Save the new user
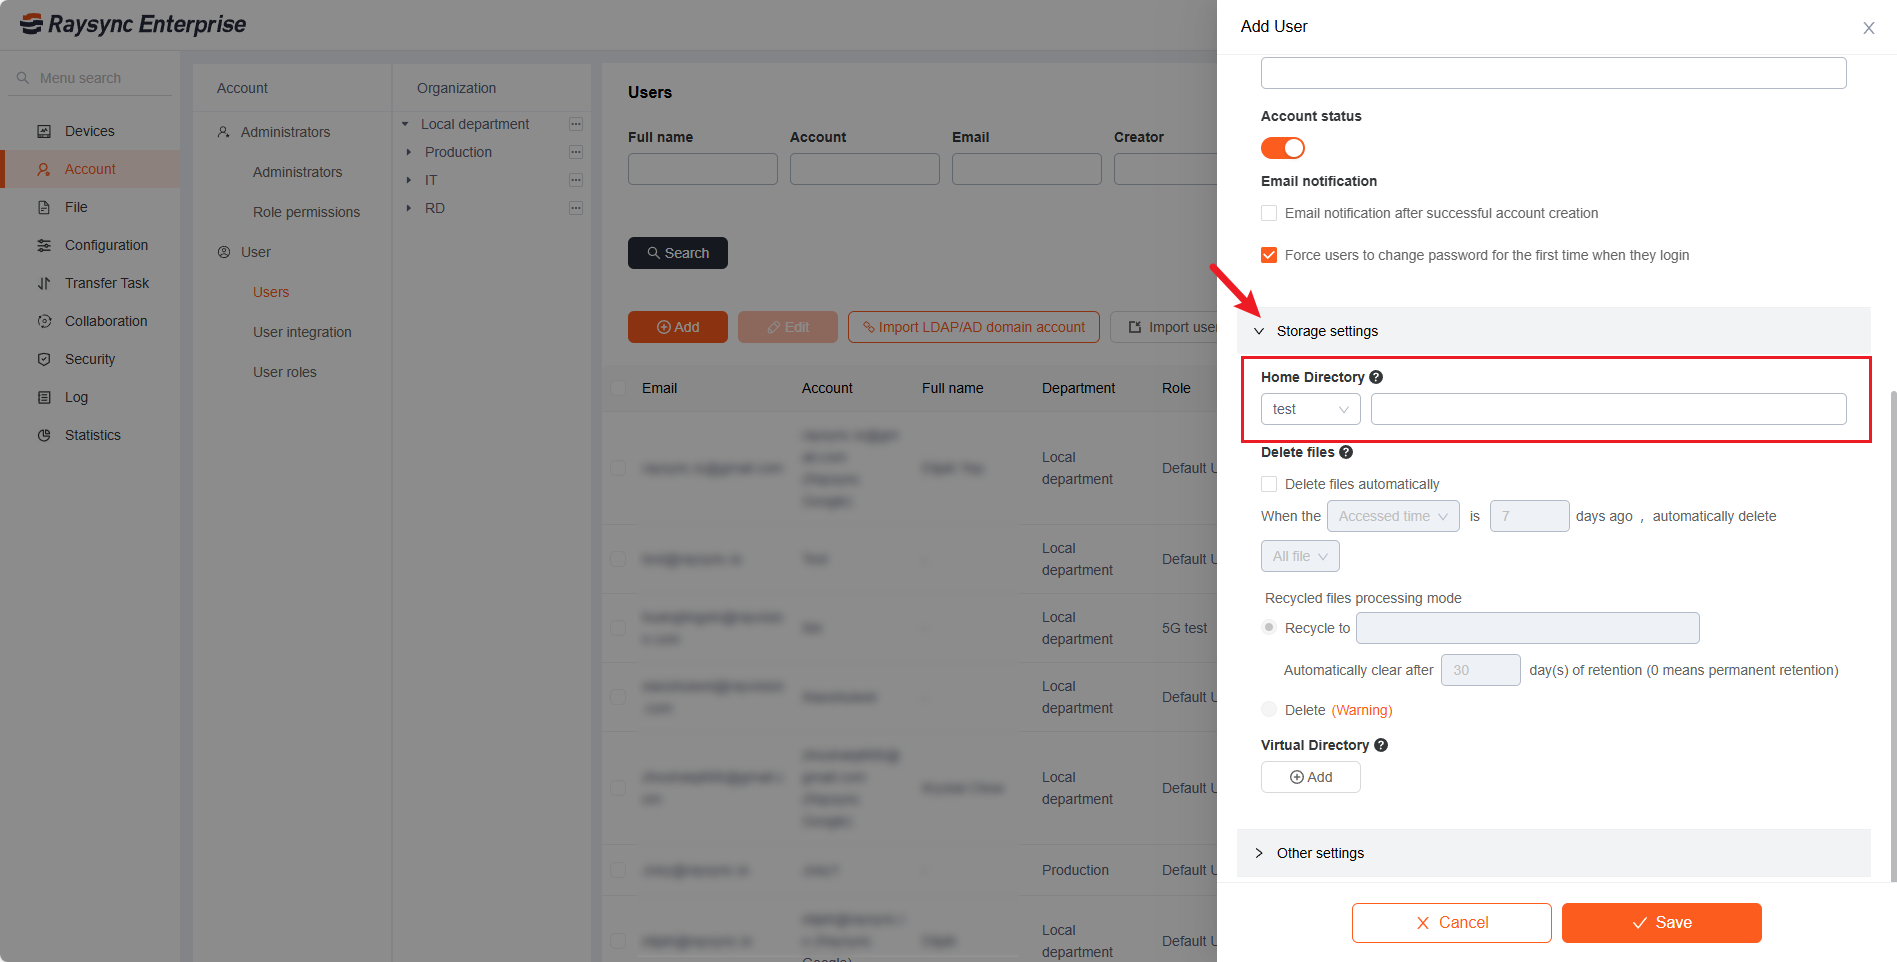 point(1661,922)
